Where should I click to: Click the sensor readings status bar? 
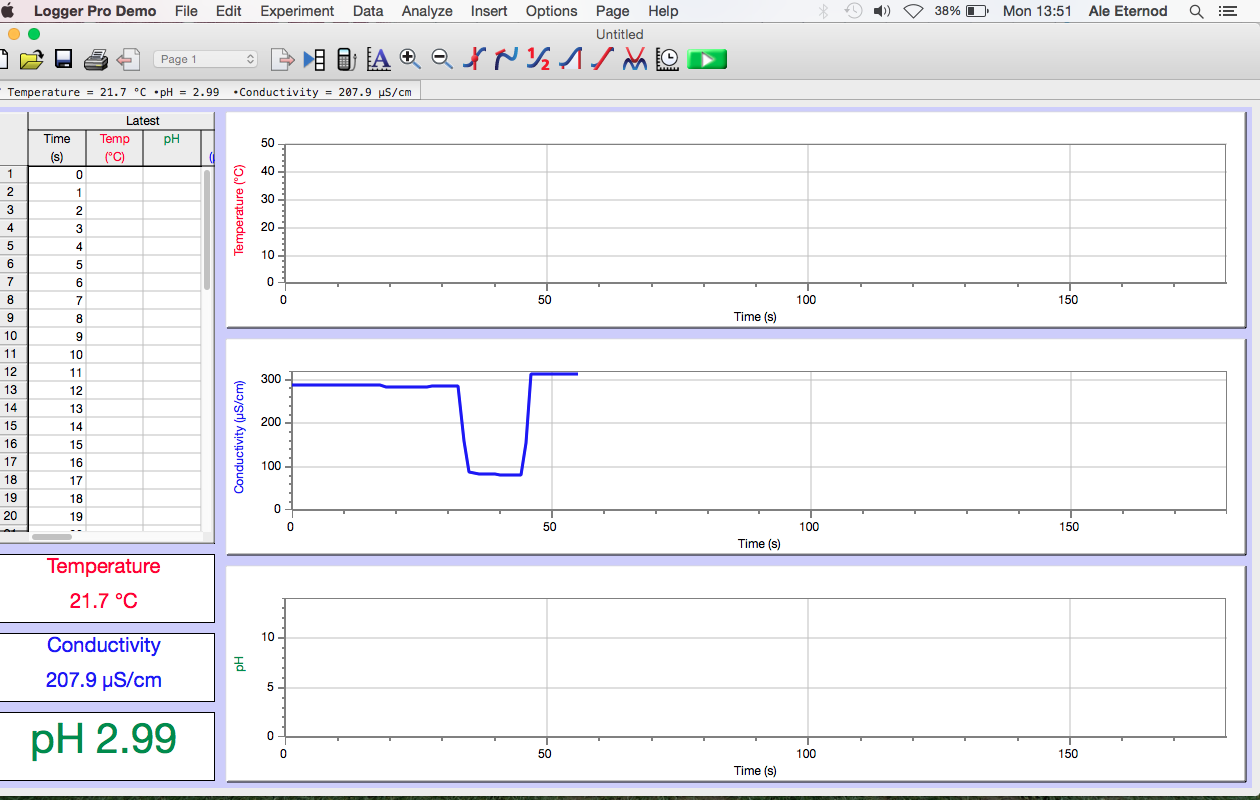tap(210, 91)
